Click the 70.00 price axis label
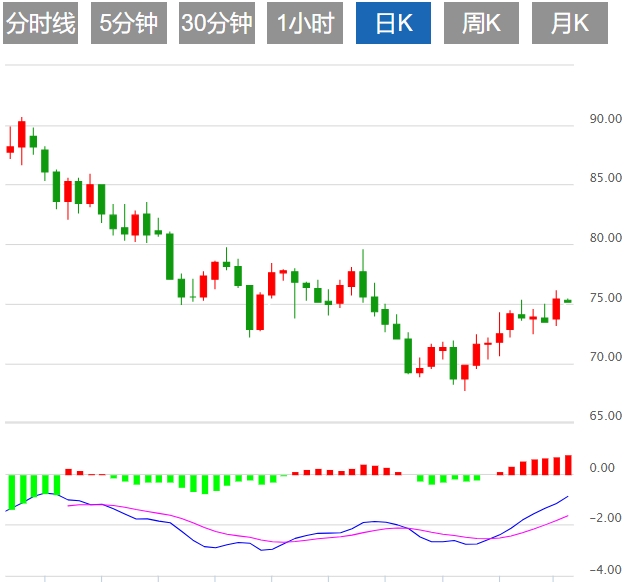631x582 pixels. tap(606, 357)
